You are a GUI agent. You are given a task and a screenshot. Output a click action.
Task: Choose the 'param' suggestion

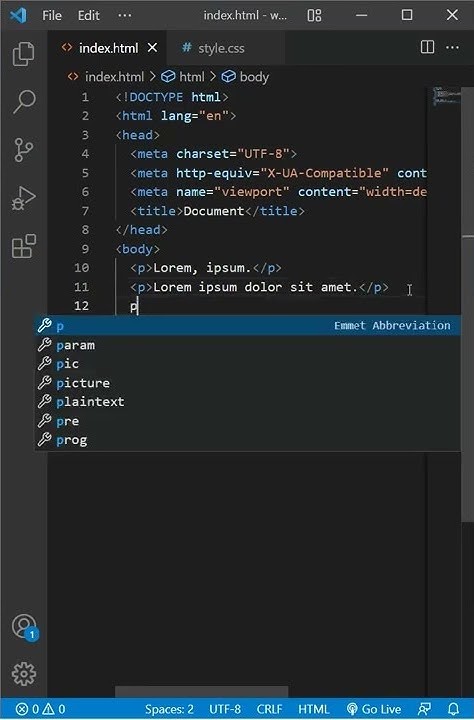pos(248,345)
